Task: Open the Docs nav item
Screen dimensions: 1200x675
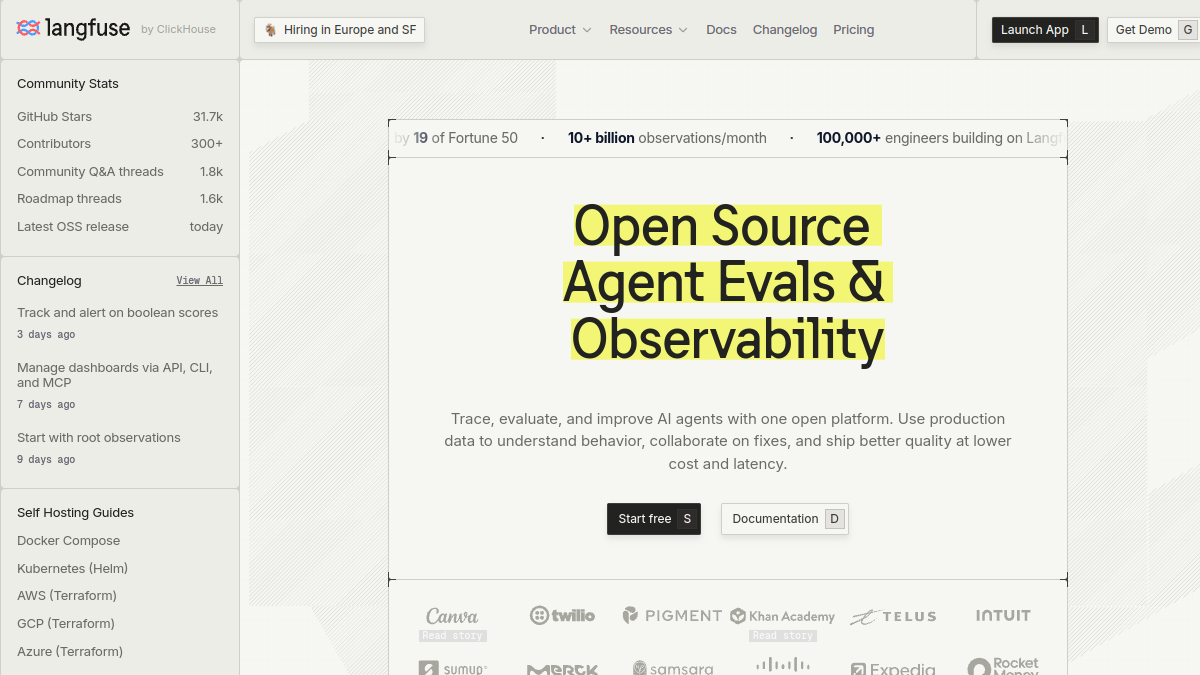Action: tap(721, 30)
